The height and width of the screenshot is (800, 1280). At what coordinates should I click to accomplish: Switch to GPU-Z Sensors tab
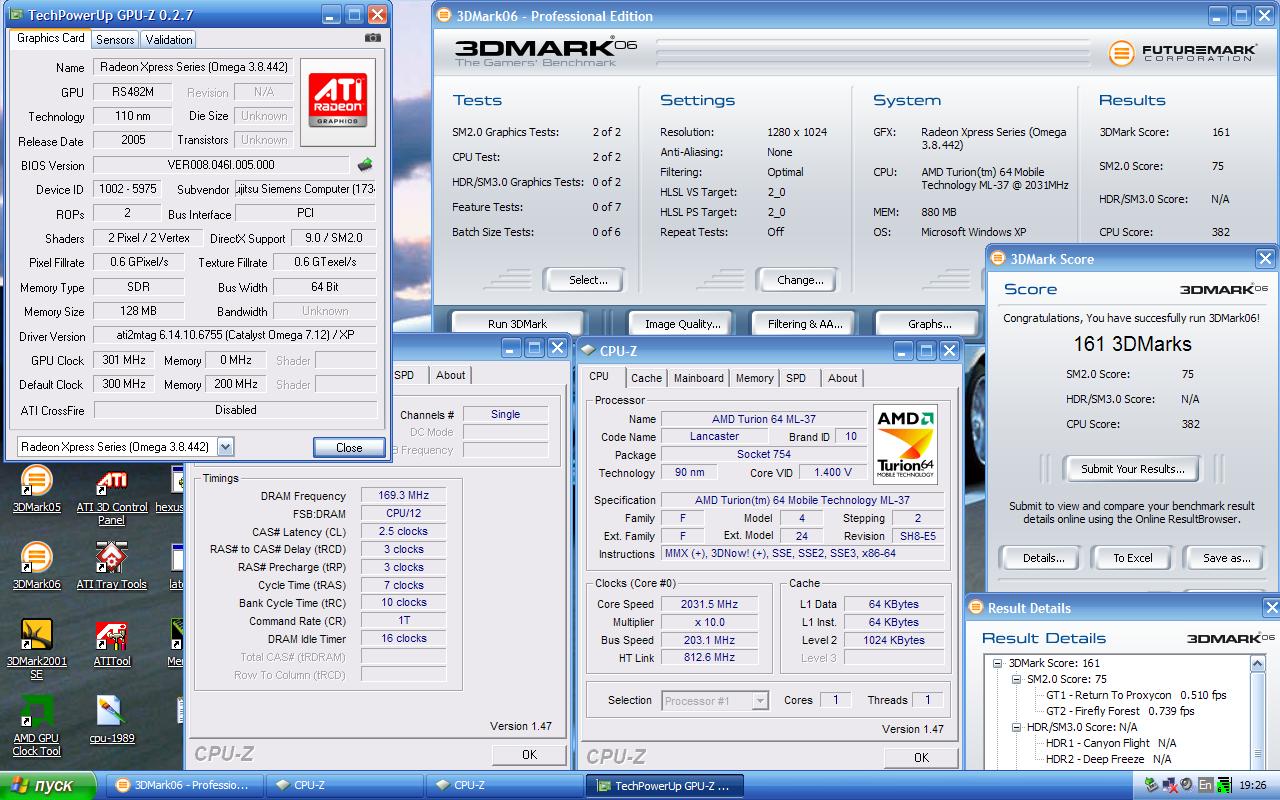point(115,40)
